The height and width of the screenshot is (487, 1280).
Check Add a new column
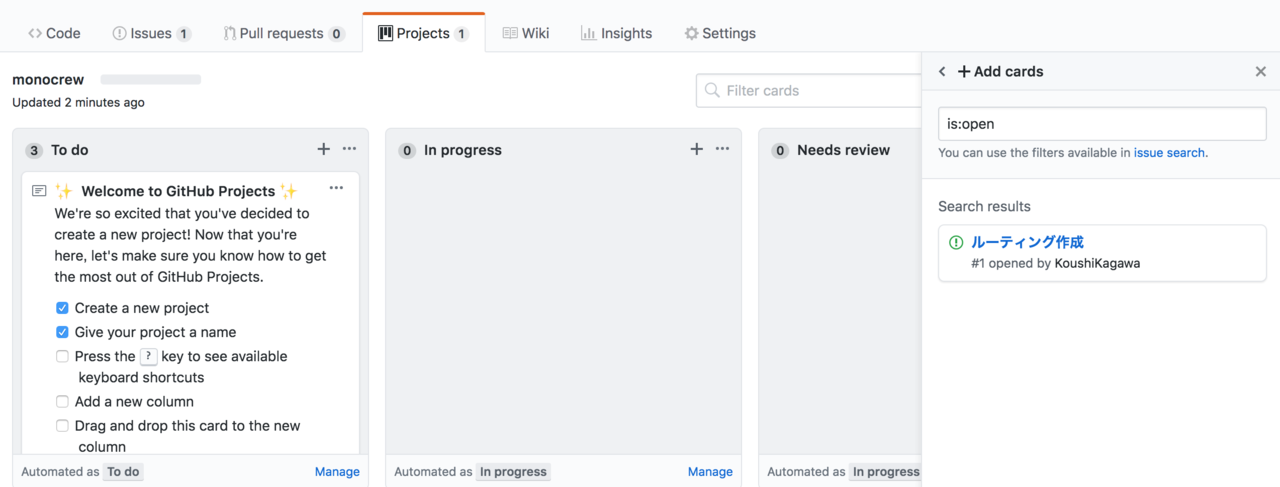click(x=62, y=401)
